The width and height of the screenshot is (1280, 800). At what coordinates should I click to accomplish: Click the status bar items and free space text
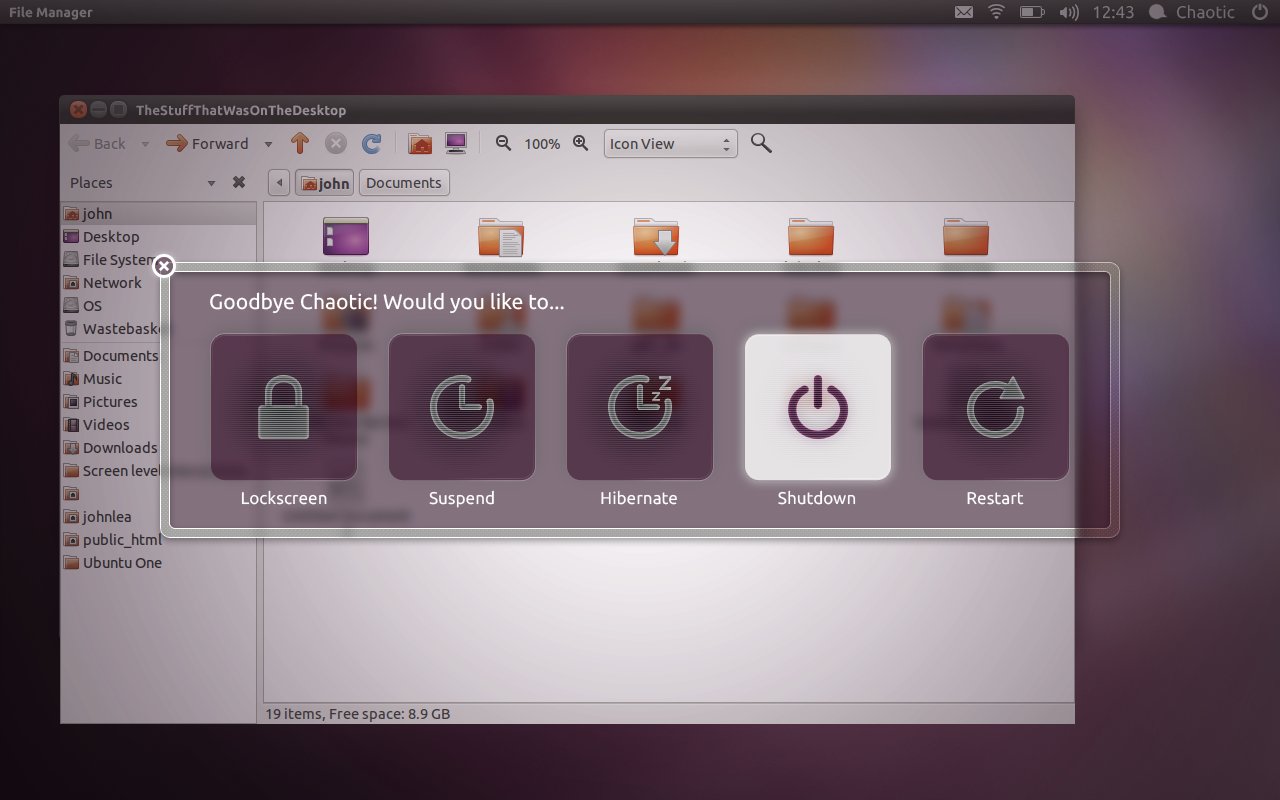pyautogui.click(x=358, y=714)
